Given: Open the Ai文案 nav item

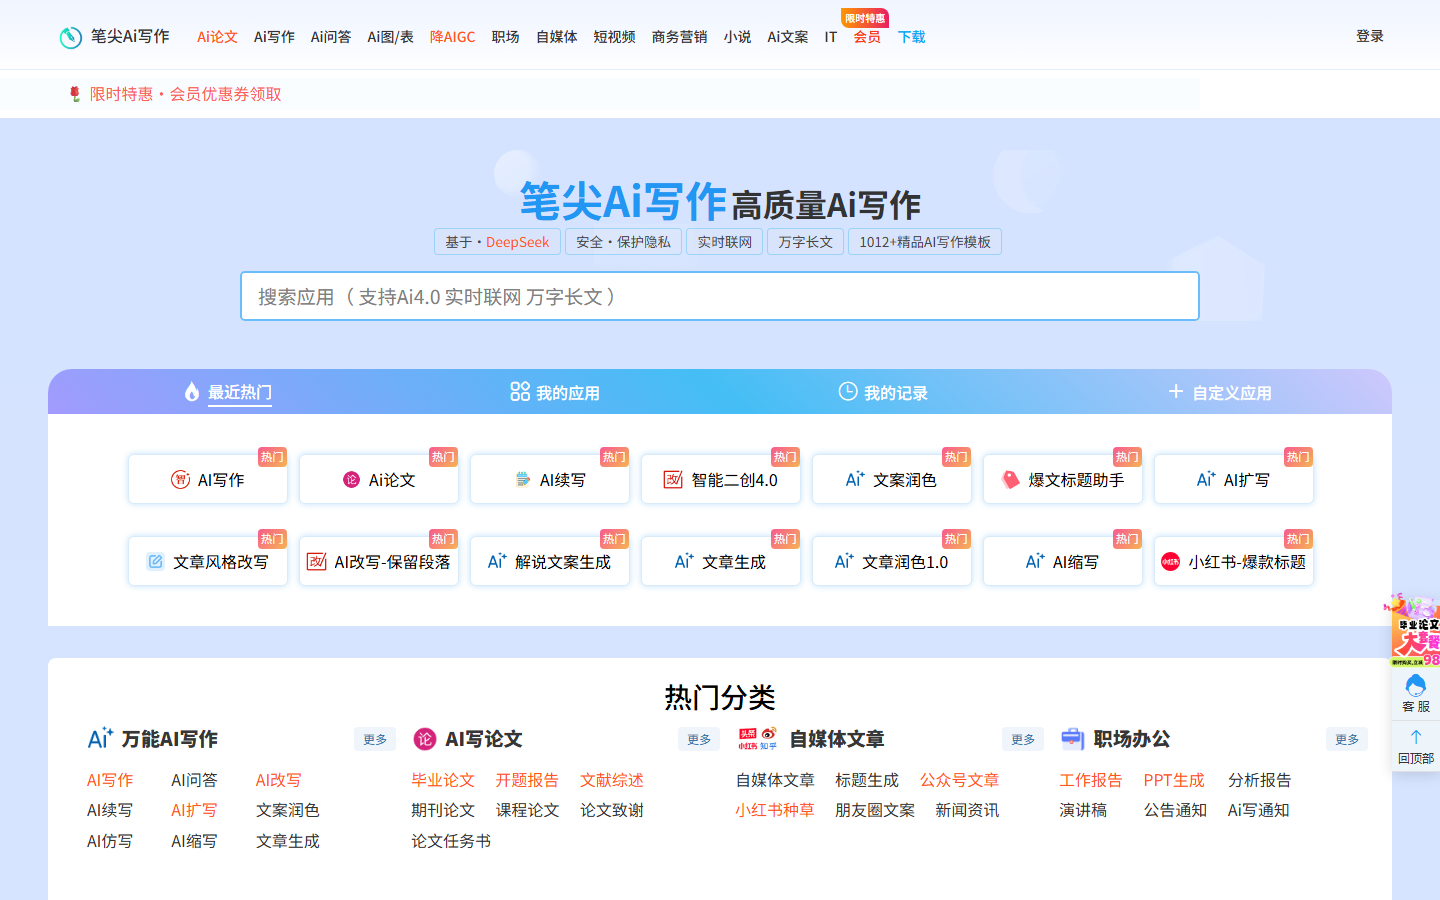Looking at the screenshot, I should tap(788, 37).
